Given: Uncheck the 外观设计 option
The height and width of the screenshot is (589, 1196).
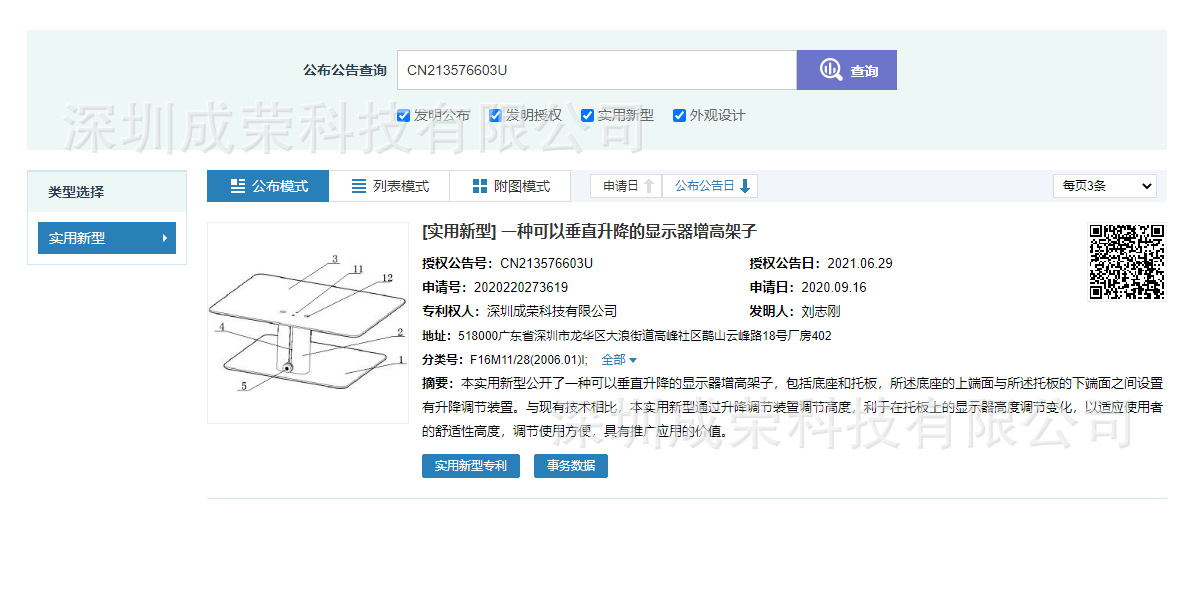Looking at the screenshot, I should coord(680,115).
